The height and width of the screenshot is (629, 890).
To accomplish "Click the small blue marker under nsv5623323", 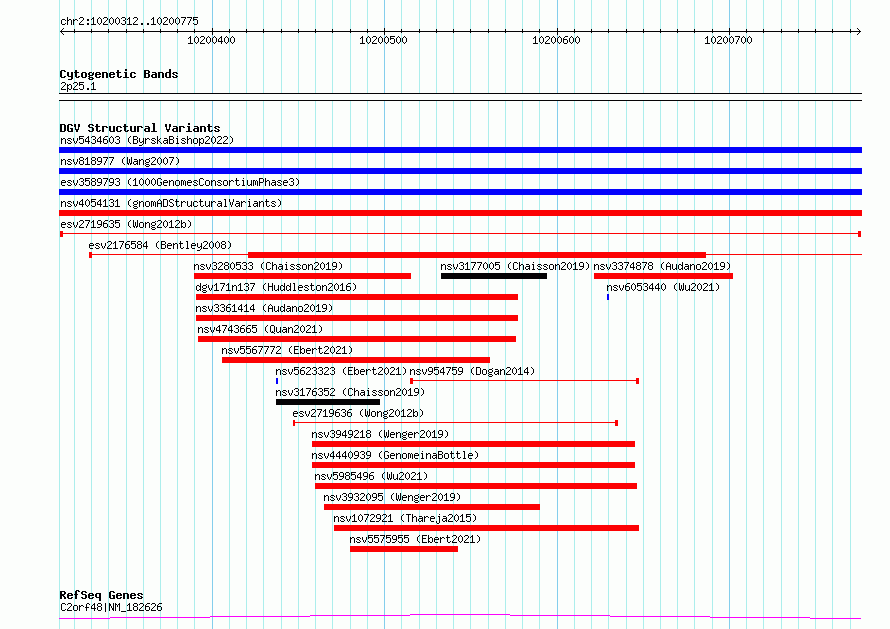I will click(277, 381).
